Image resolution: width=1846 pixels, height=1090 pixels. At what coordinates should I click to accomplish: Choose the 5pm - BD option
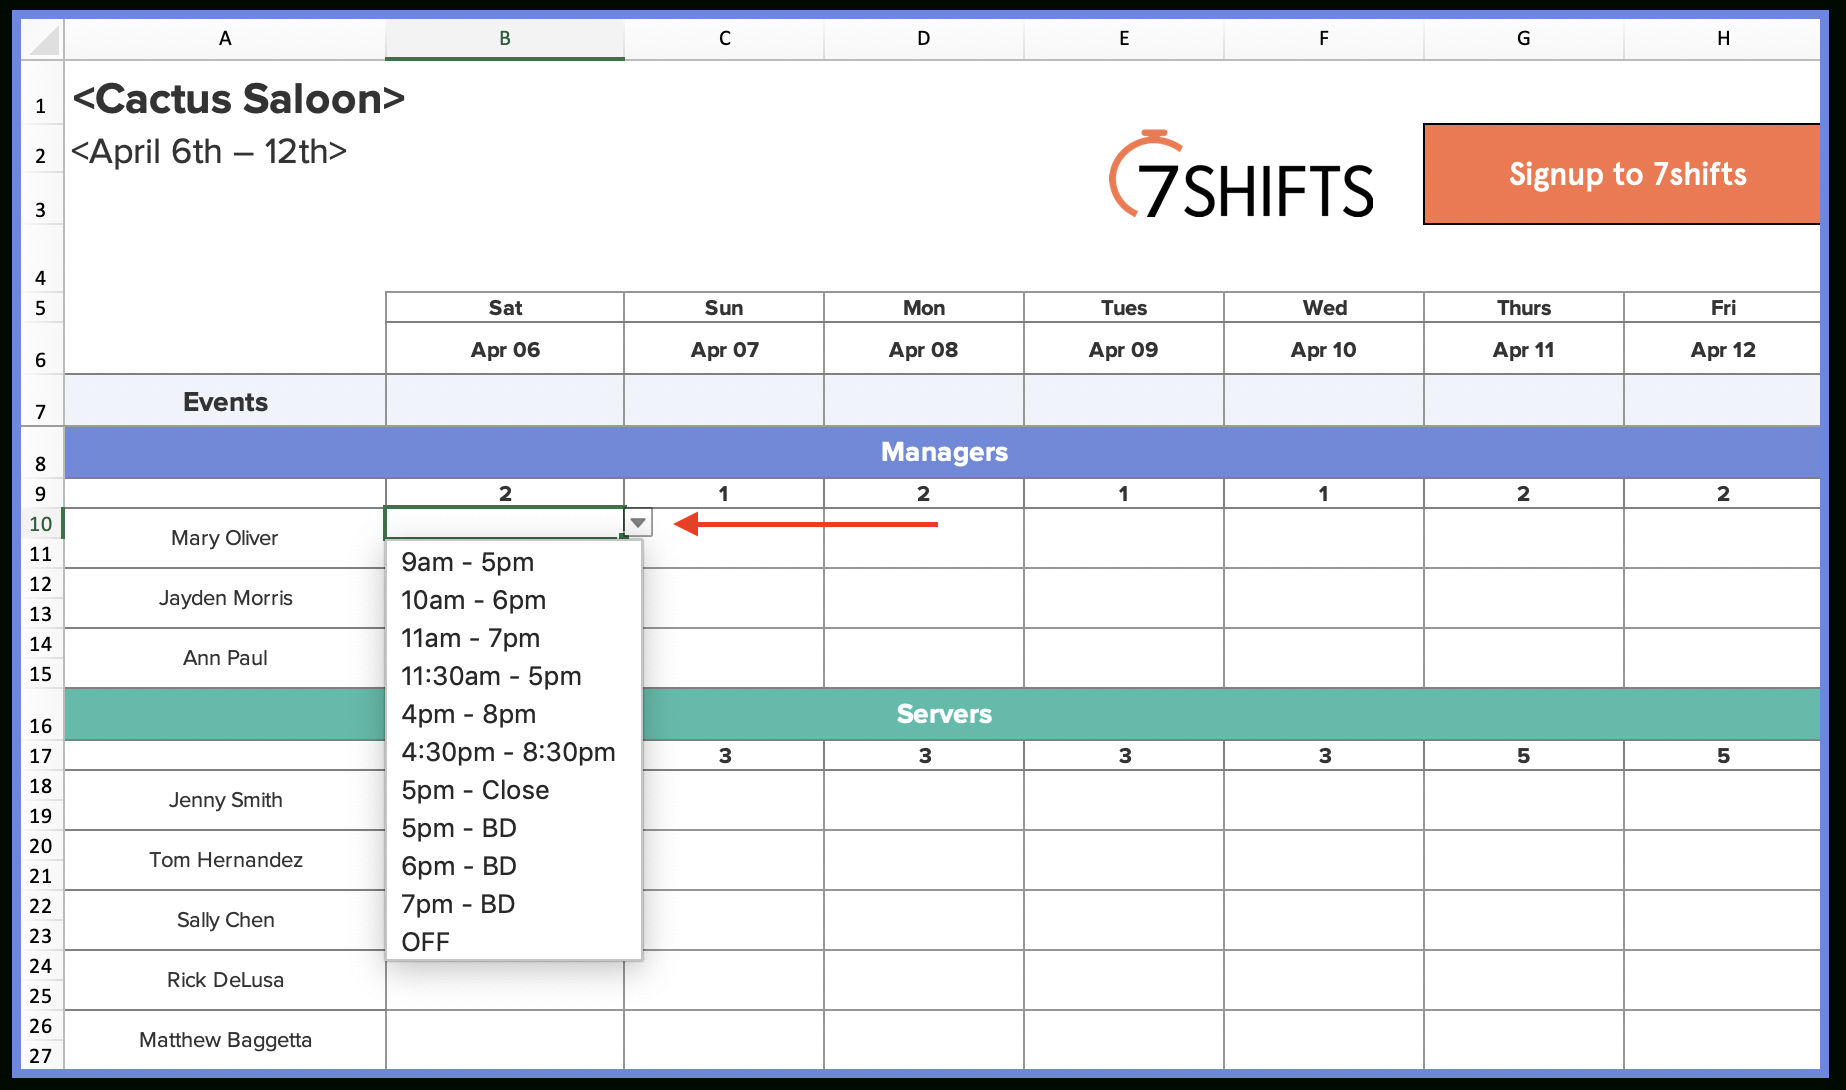pos(513,828)
